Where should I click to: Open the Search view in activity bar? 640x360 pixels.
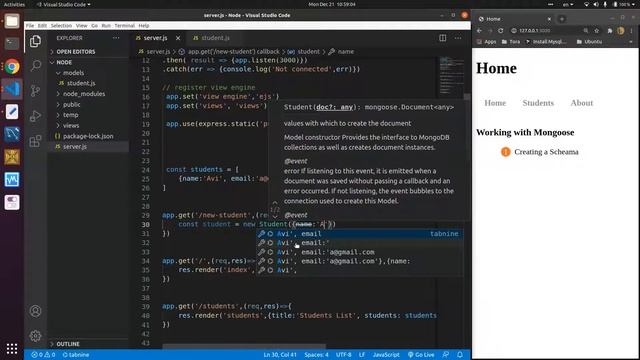tap(36, 65)
